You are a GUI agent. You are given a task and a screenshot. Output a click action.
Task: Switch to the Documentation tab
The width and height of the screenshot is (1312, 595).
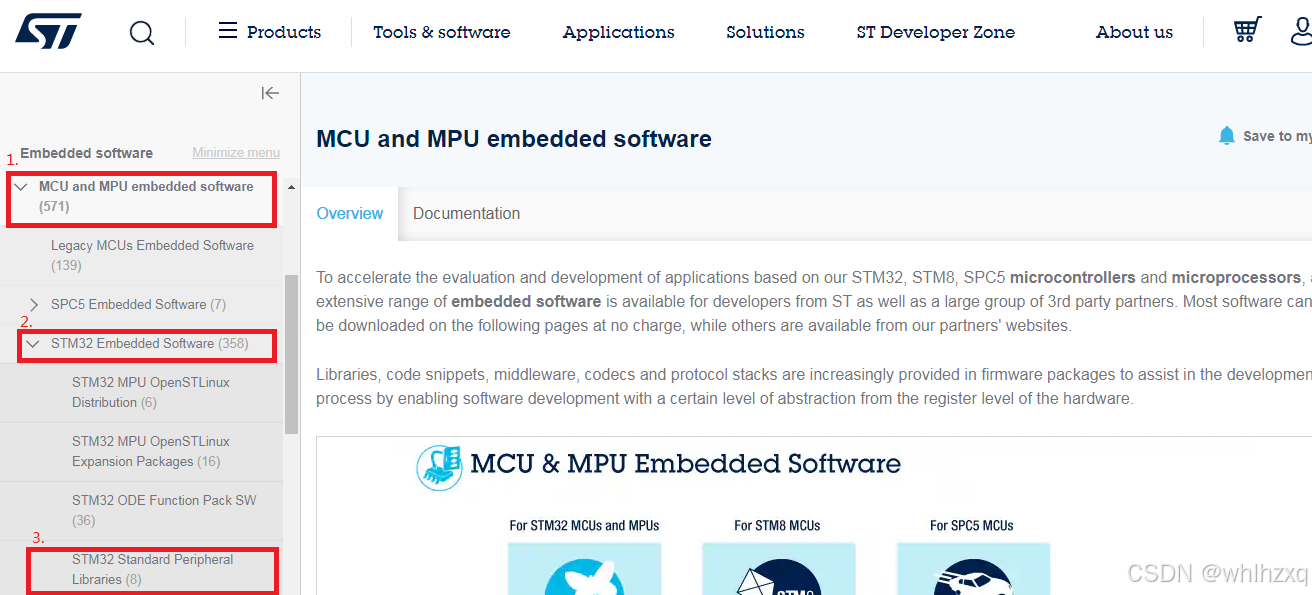click(466, 213)
